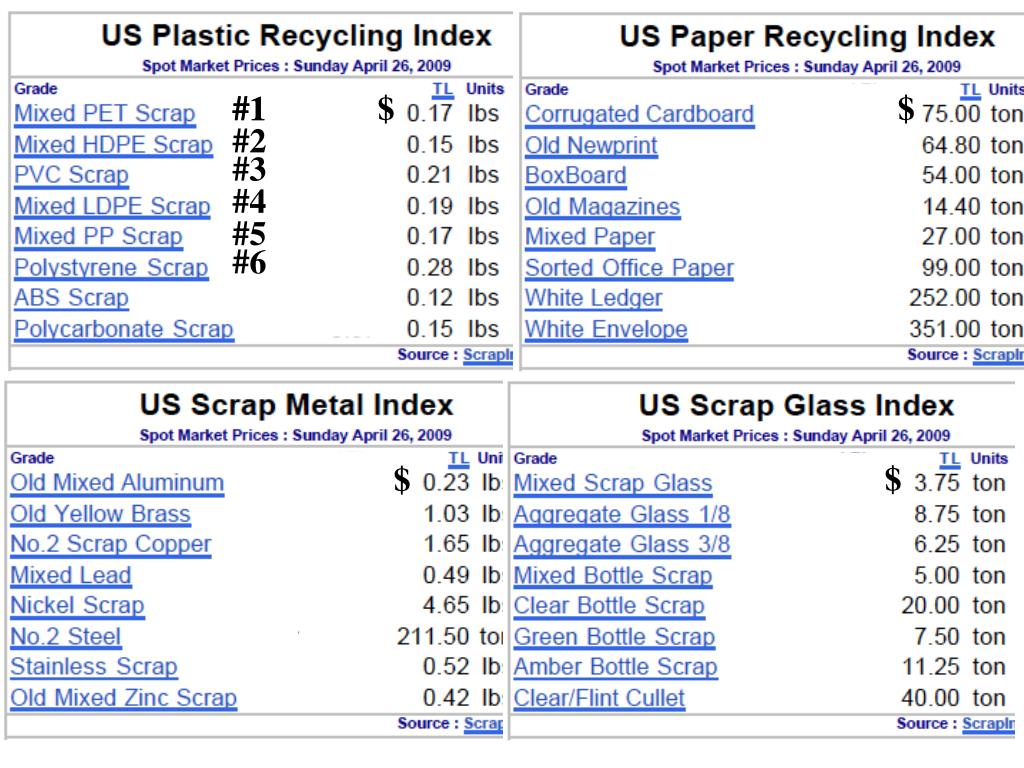1024x768 pixels.
Task: Open the Polystyrene Scrap link
Action: 112,268
